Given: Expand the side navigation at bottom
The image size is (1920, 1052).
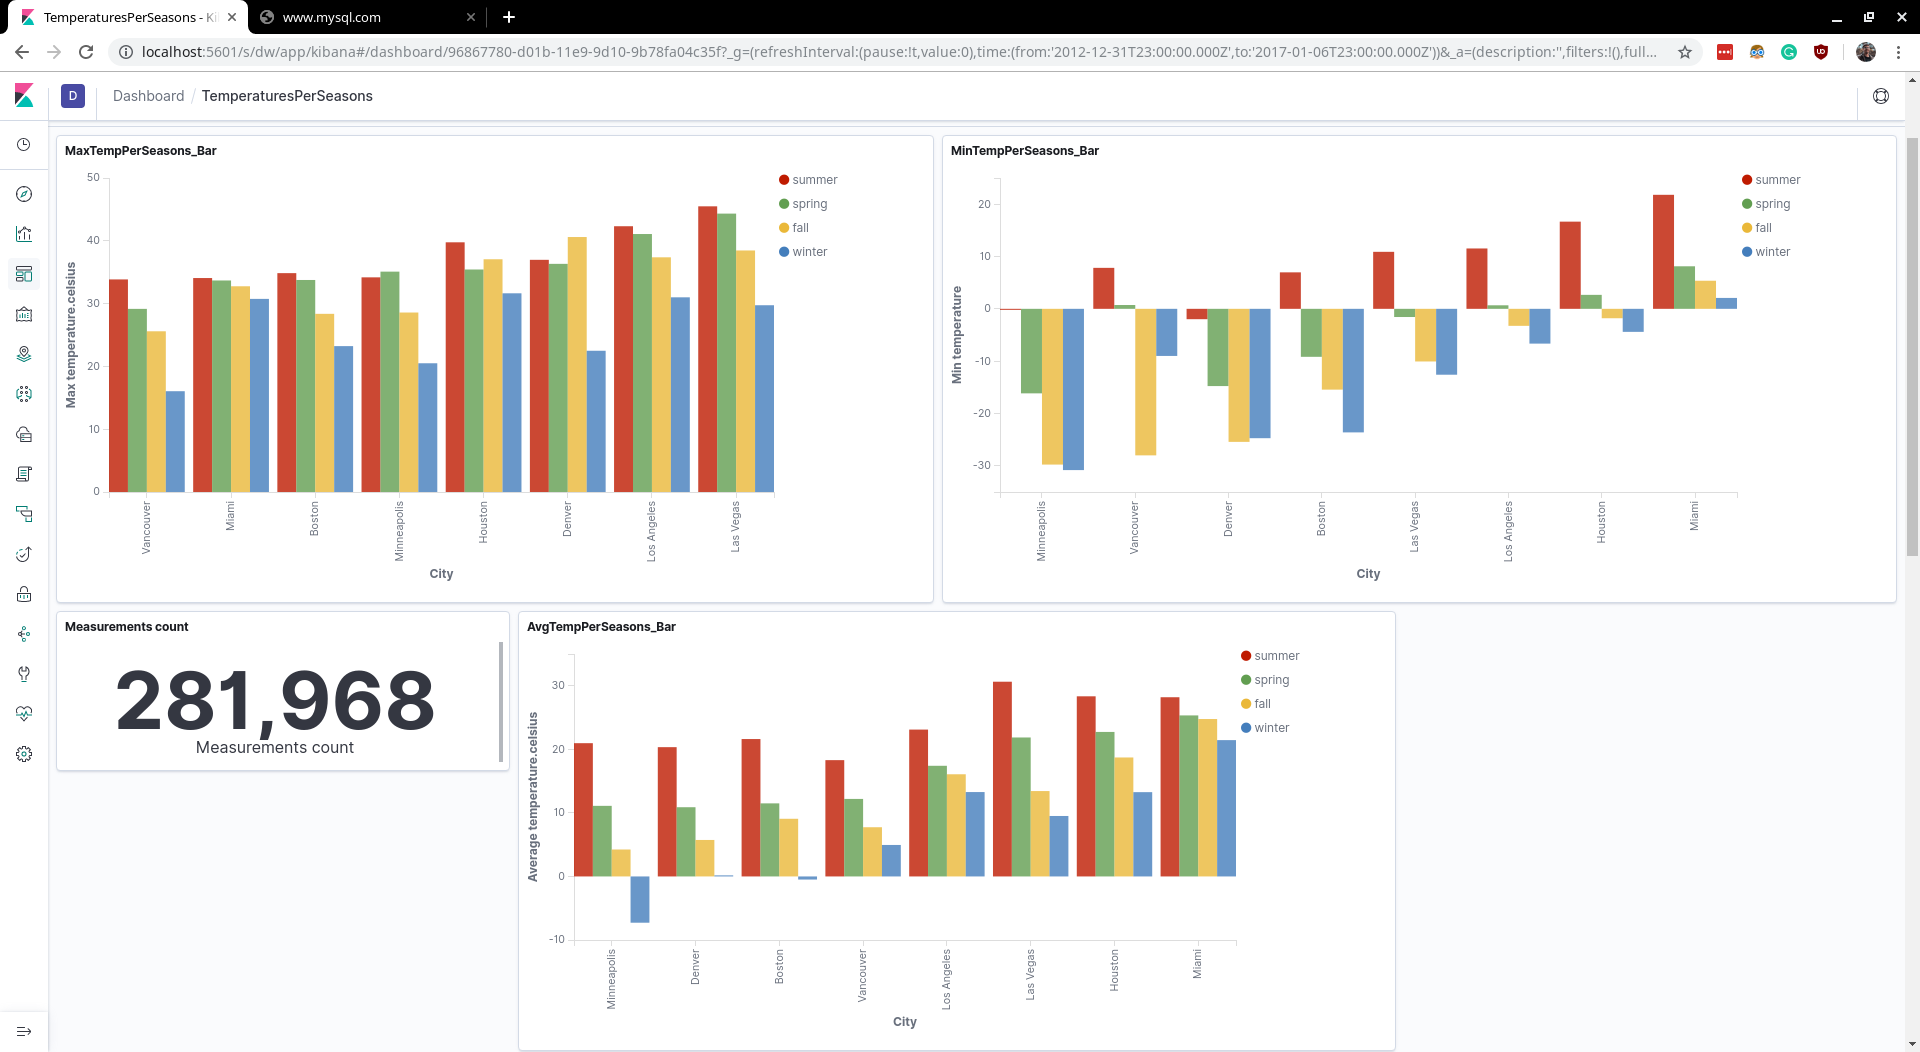Looking at the screenshot, I should click(x=24, y=1031).
